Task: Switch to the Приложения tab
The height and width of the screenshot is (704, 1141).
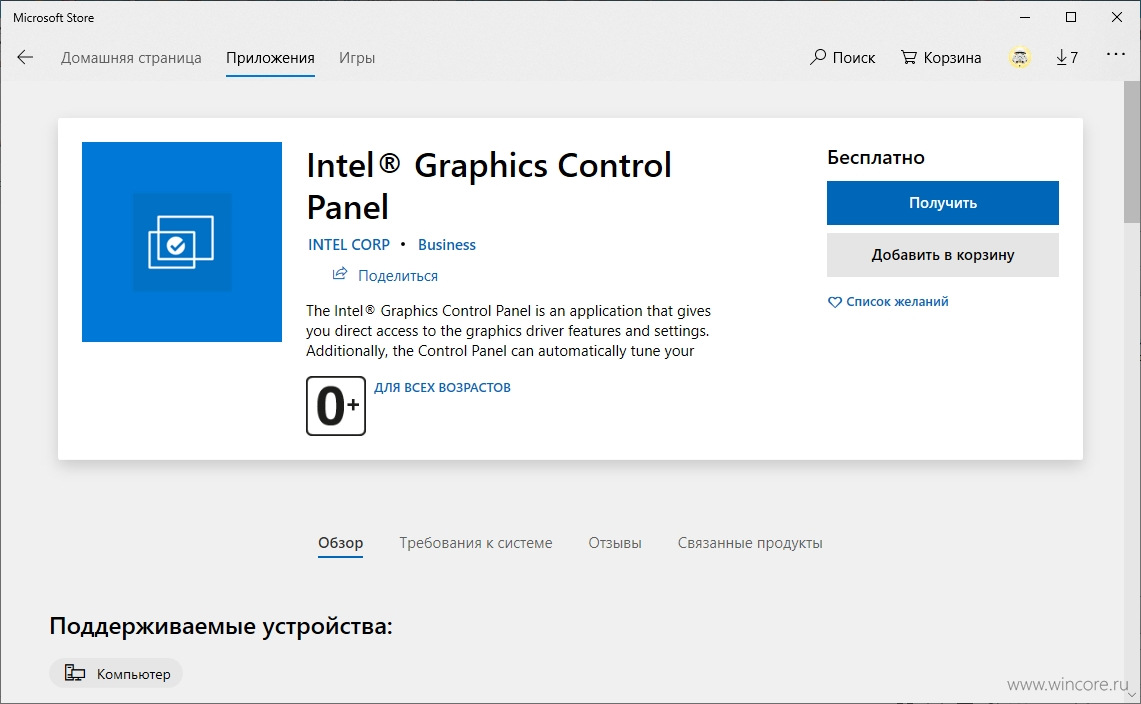Action: click(270, 58)
